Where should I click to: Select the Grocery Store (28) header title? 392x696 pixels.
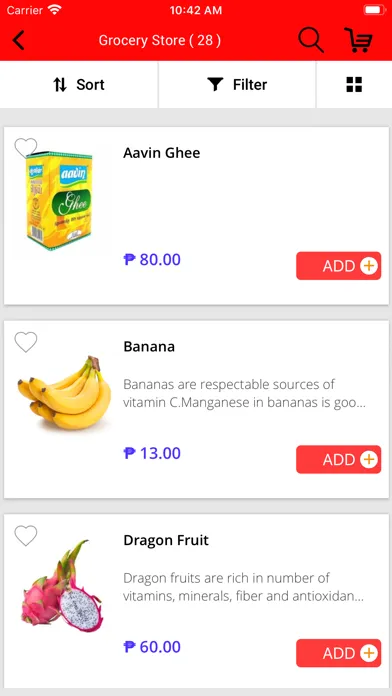(x=160, y=40)
